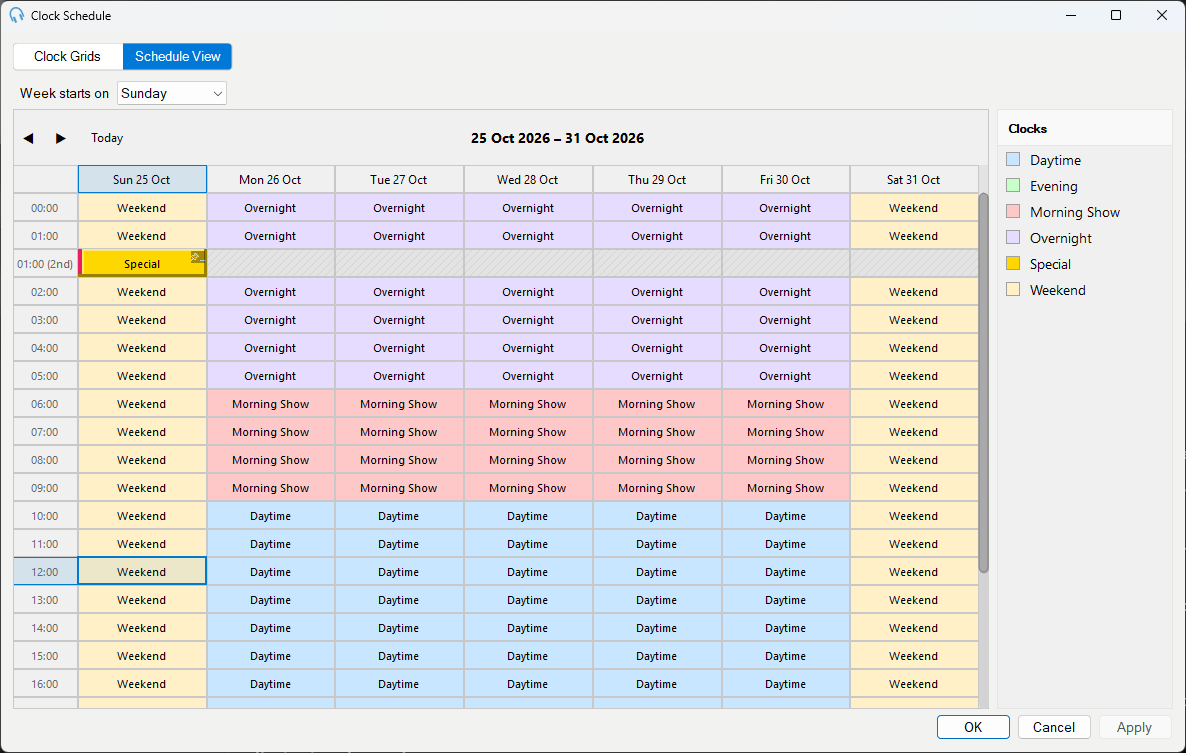Click the Weekend legend color swatch

click(1014, 290)
